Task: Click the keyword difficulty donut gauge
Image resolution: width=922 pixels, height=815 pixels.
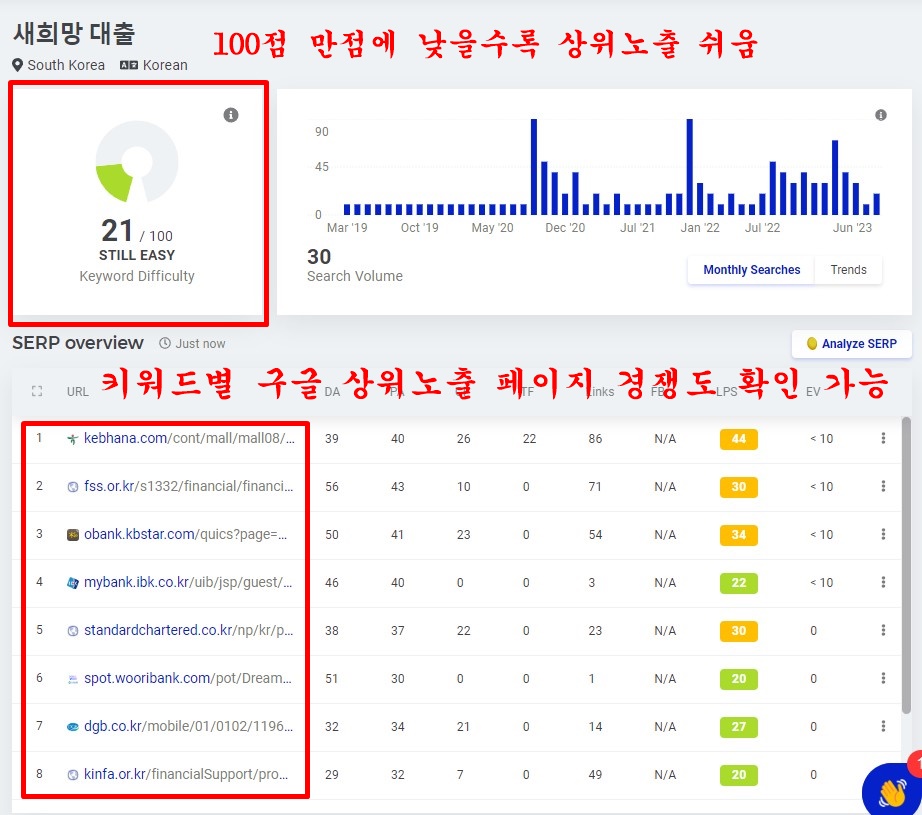Action: (136, 162)
